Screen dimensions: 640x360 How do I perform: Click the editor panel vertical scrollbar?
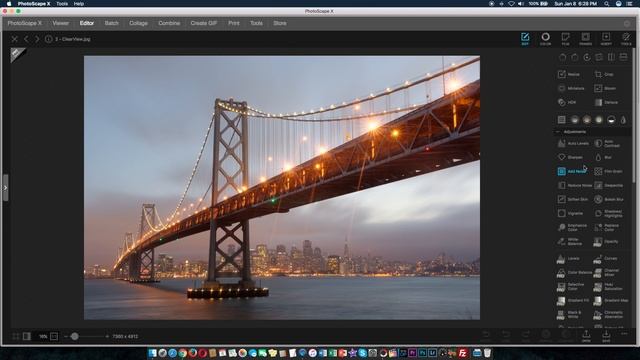tap(633, 116)
